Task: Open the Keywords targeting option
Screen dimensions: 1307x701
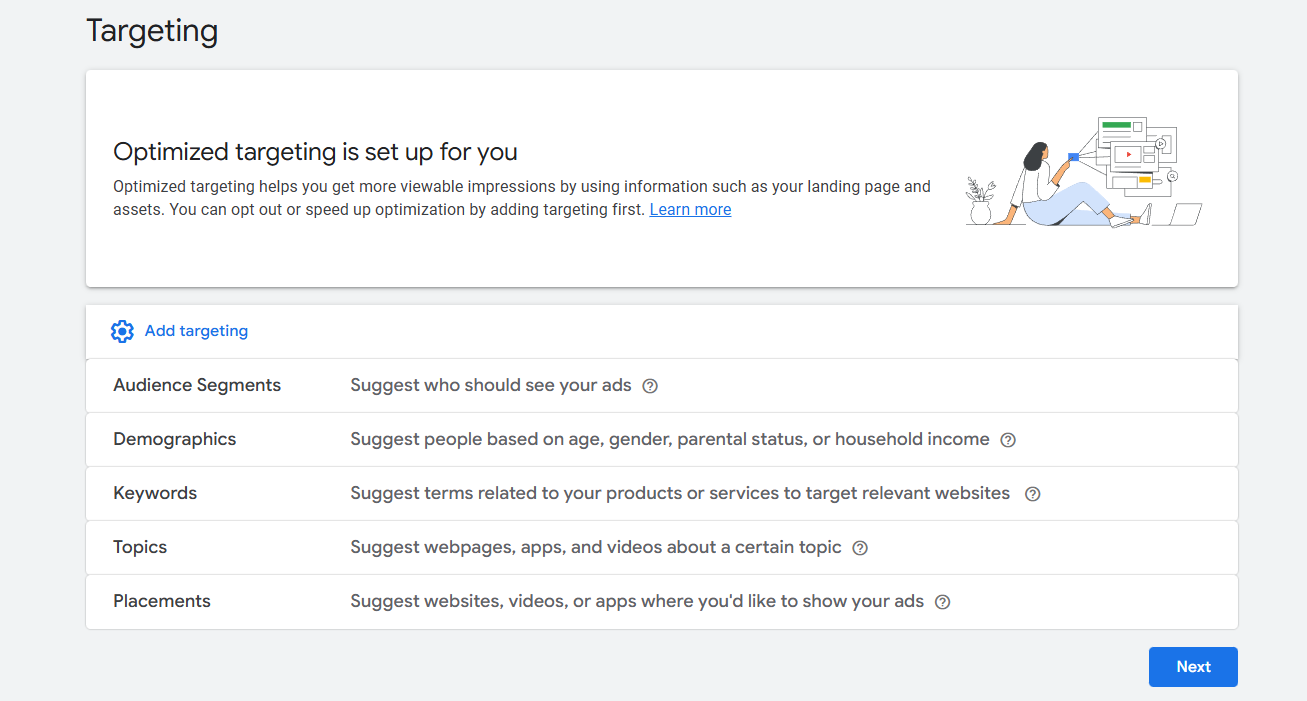Action: click(155, 493)
